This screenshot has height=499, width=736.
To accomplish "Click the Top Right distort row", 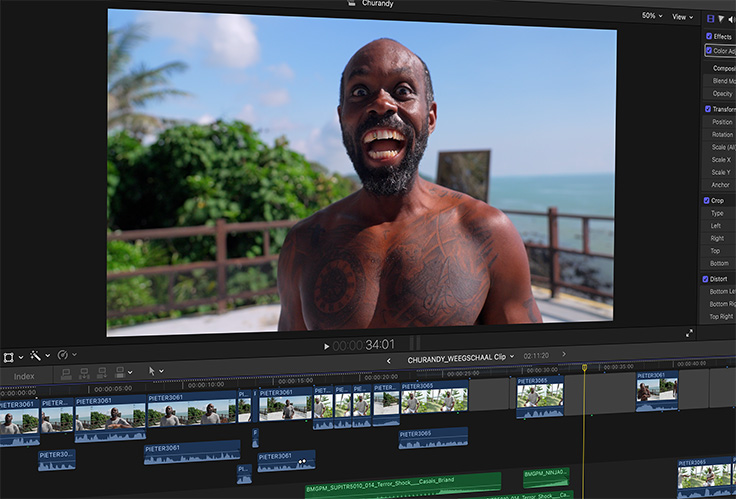I will pos(717,317).
